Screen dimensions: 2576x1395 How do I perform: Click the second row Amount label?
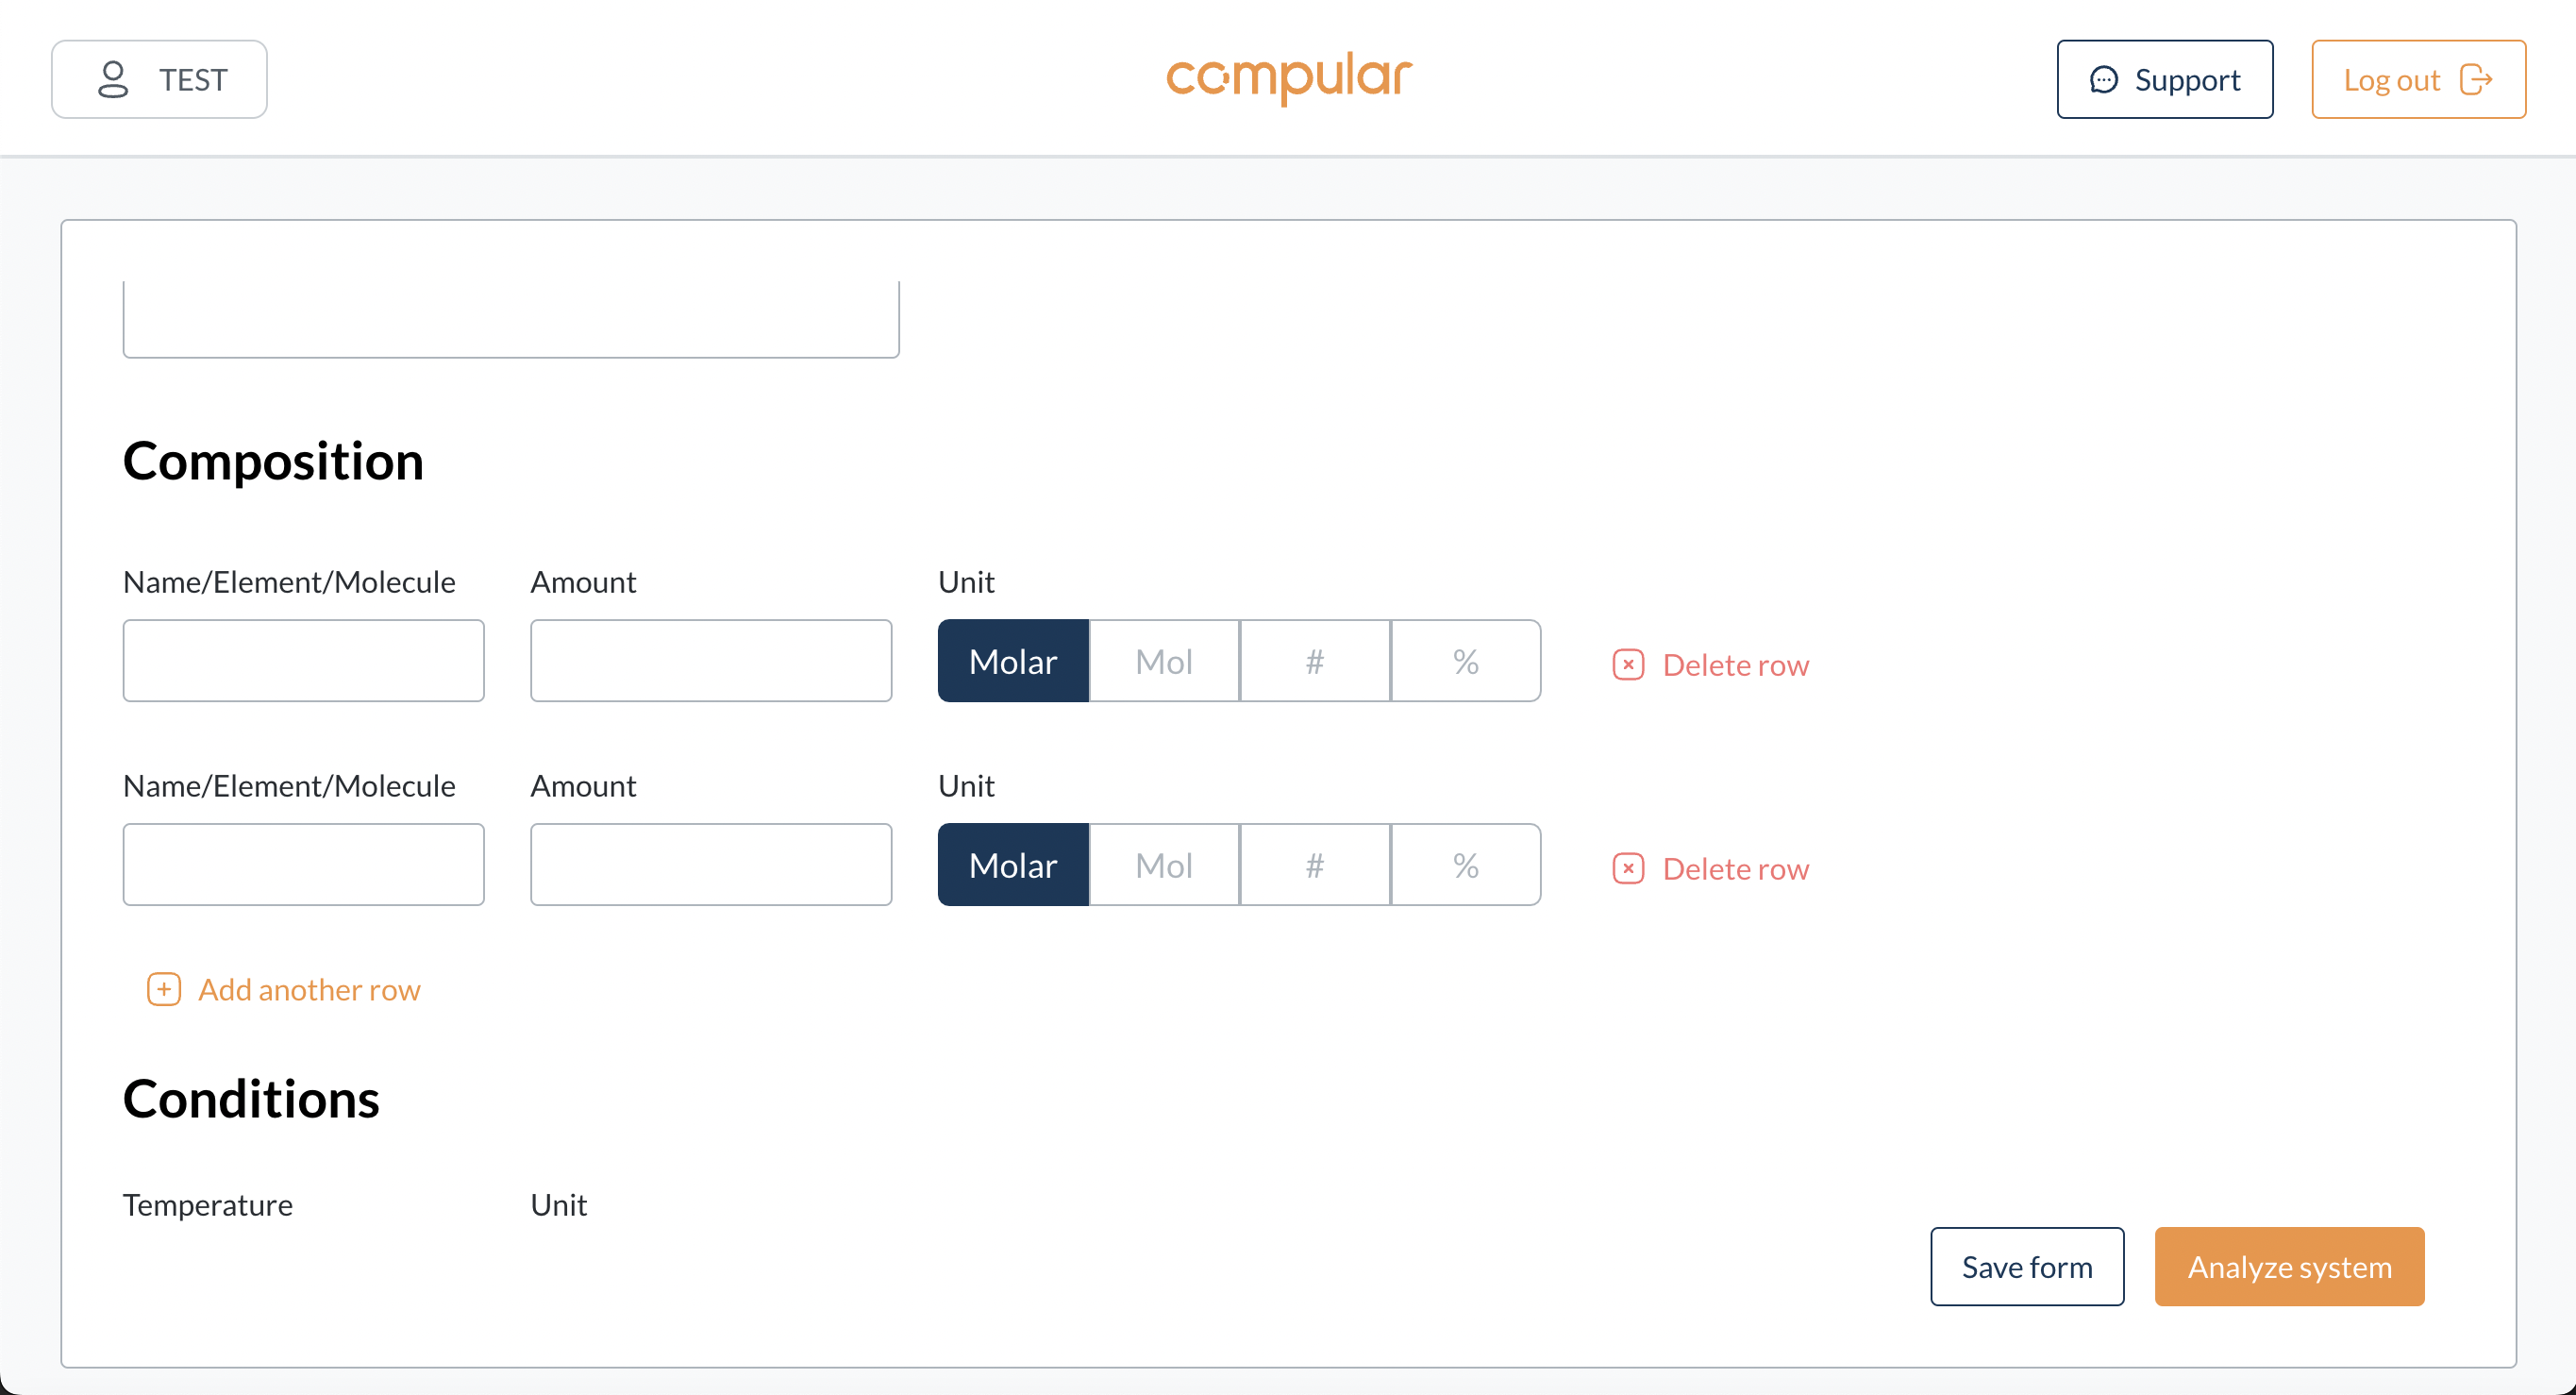pos(583,786)
